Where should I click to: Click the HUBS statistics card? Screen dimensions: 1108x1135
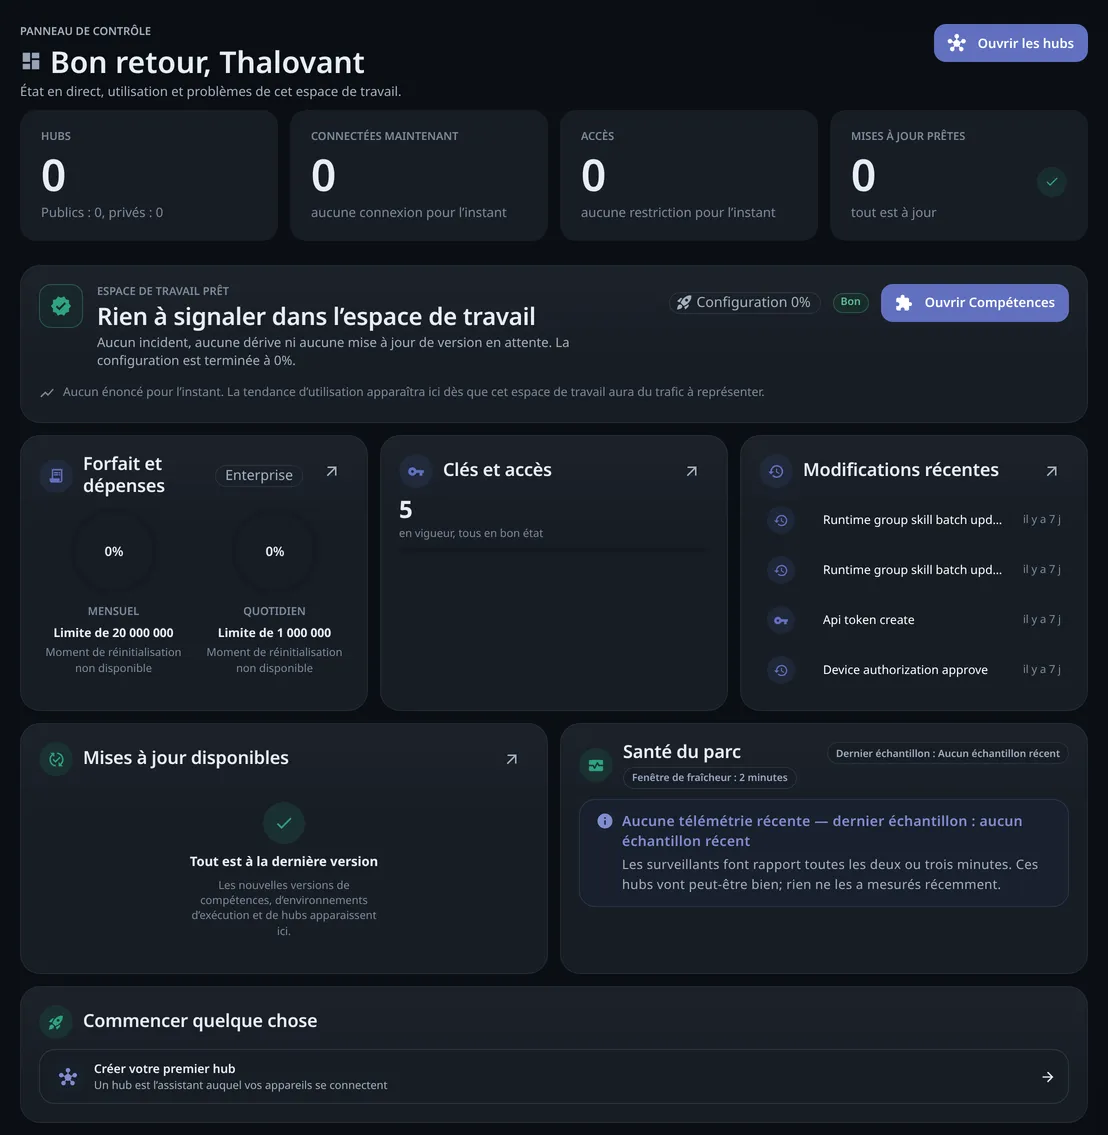point(149,175)
